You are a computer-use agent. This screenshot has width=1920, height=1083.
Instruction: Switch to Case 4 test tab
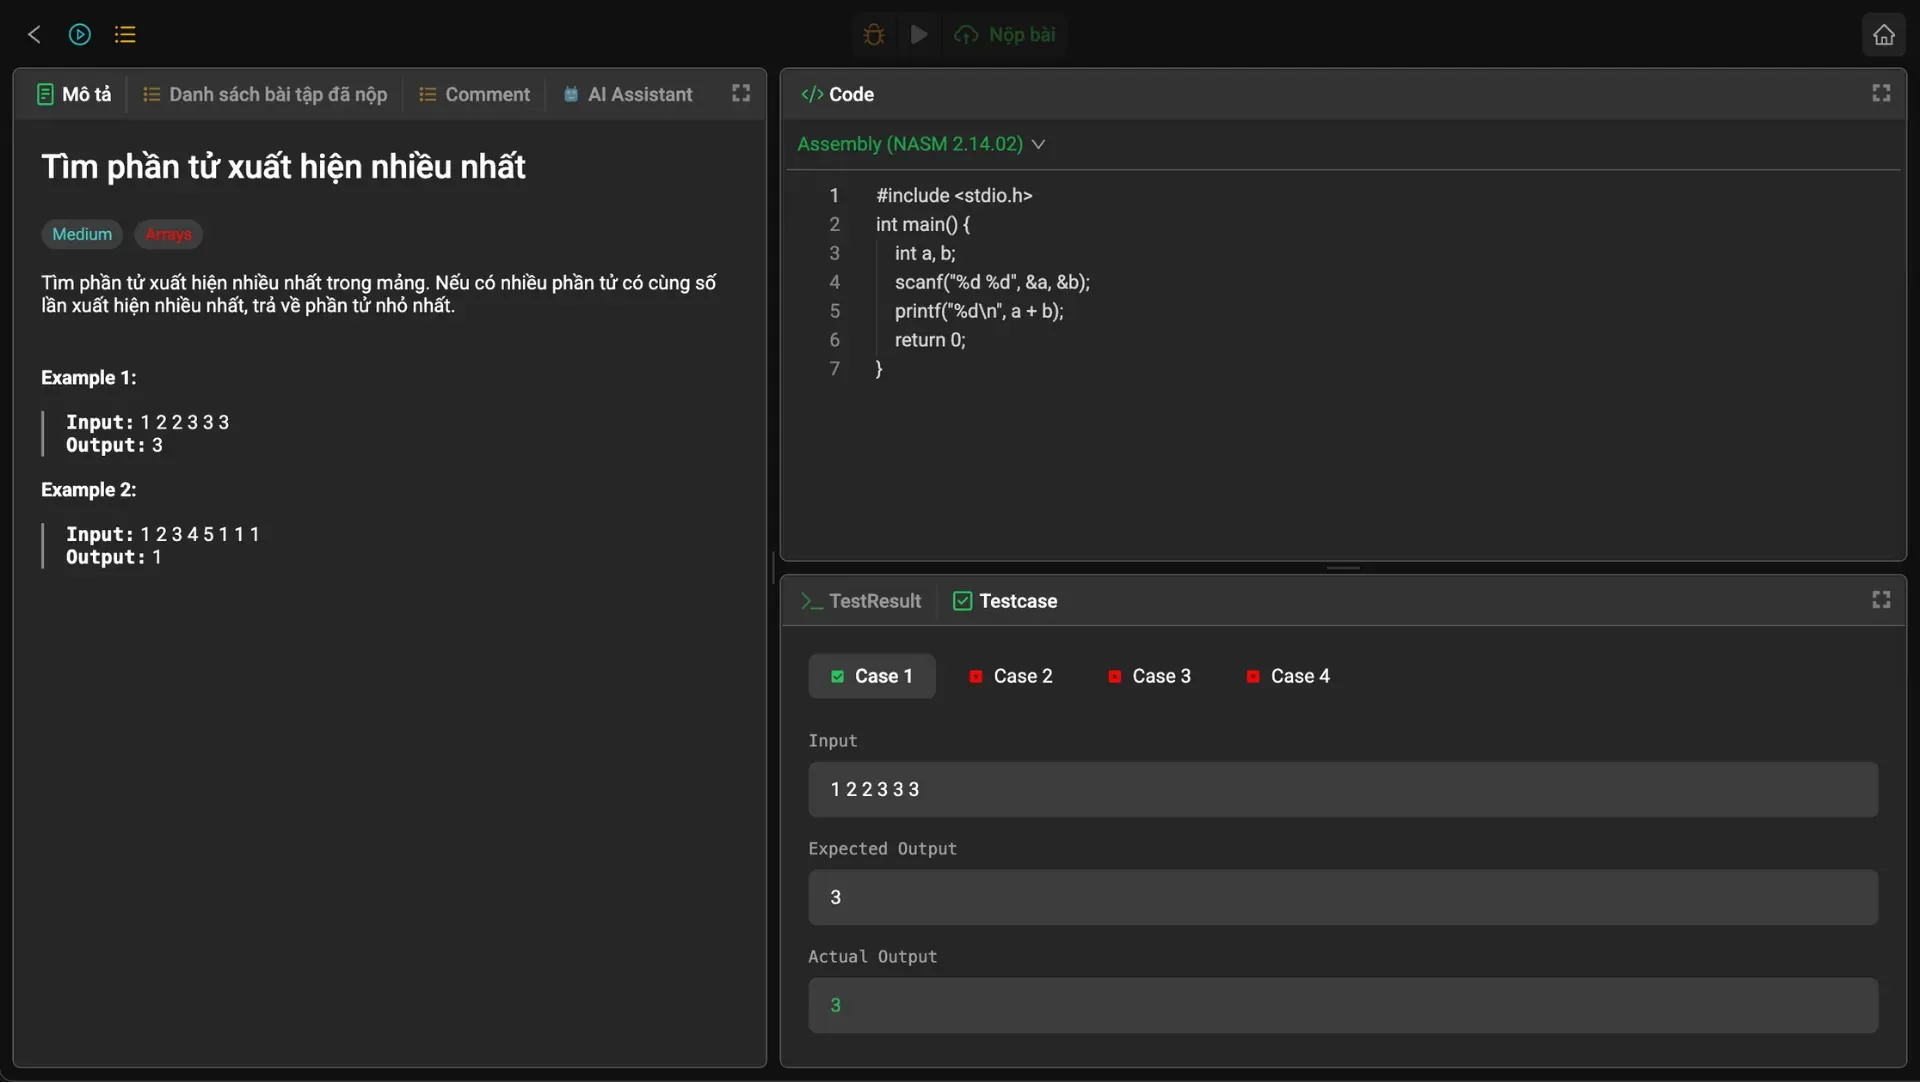[1288, 677]
